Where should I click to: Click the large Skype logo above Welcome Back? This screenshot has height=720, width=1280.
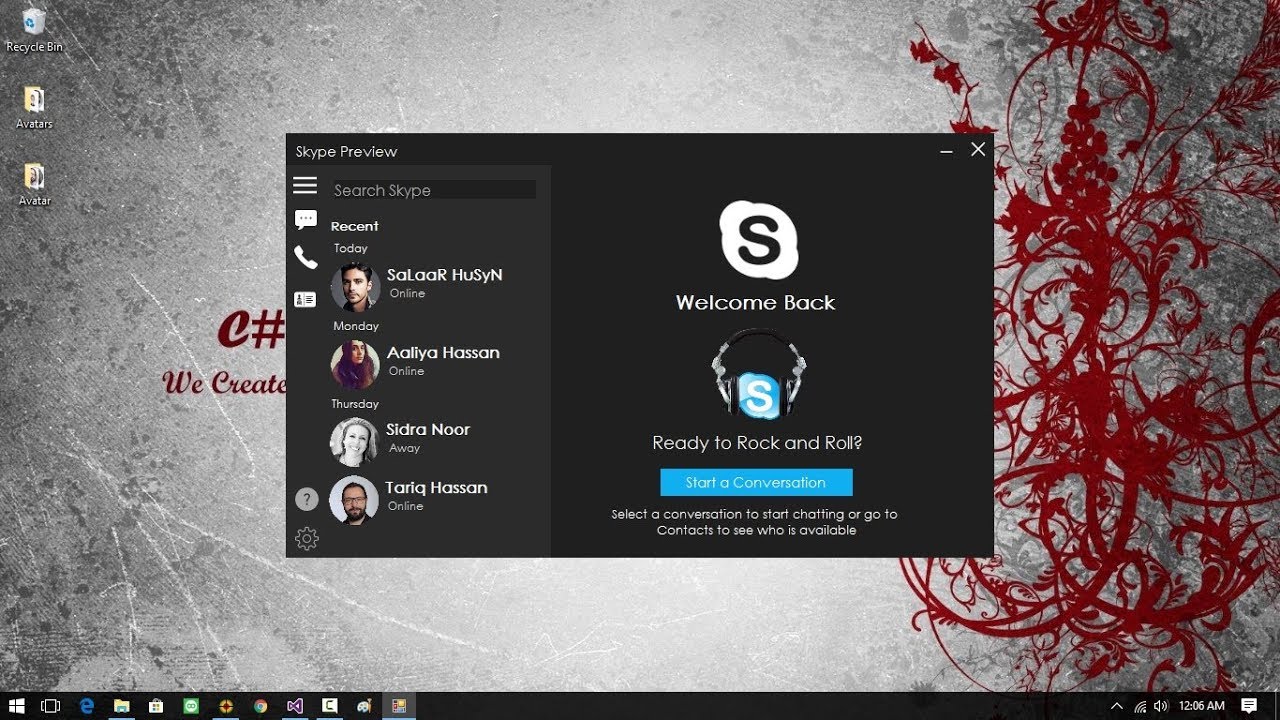tap(759, 240)
